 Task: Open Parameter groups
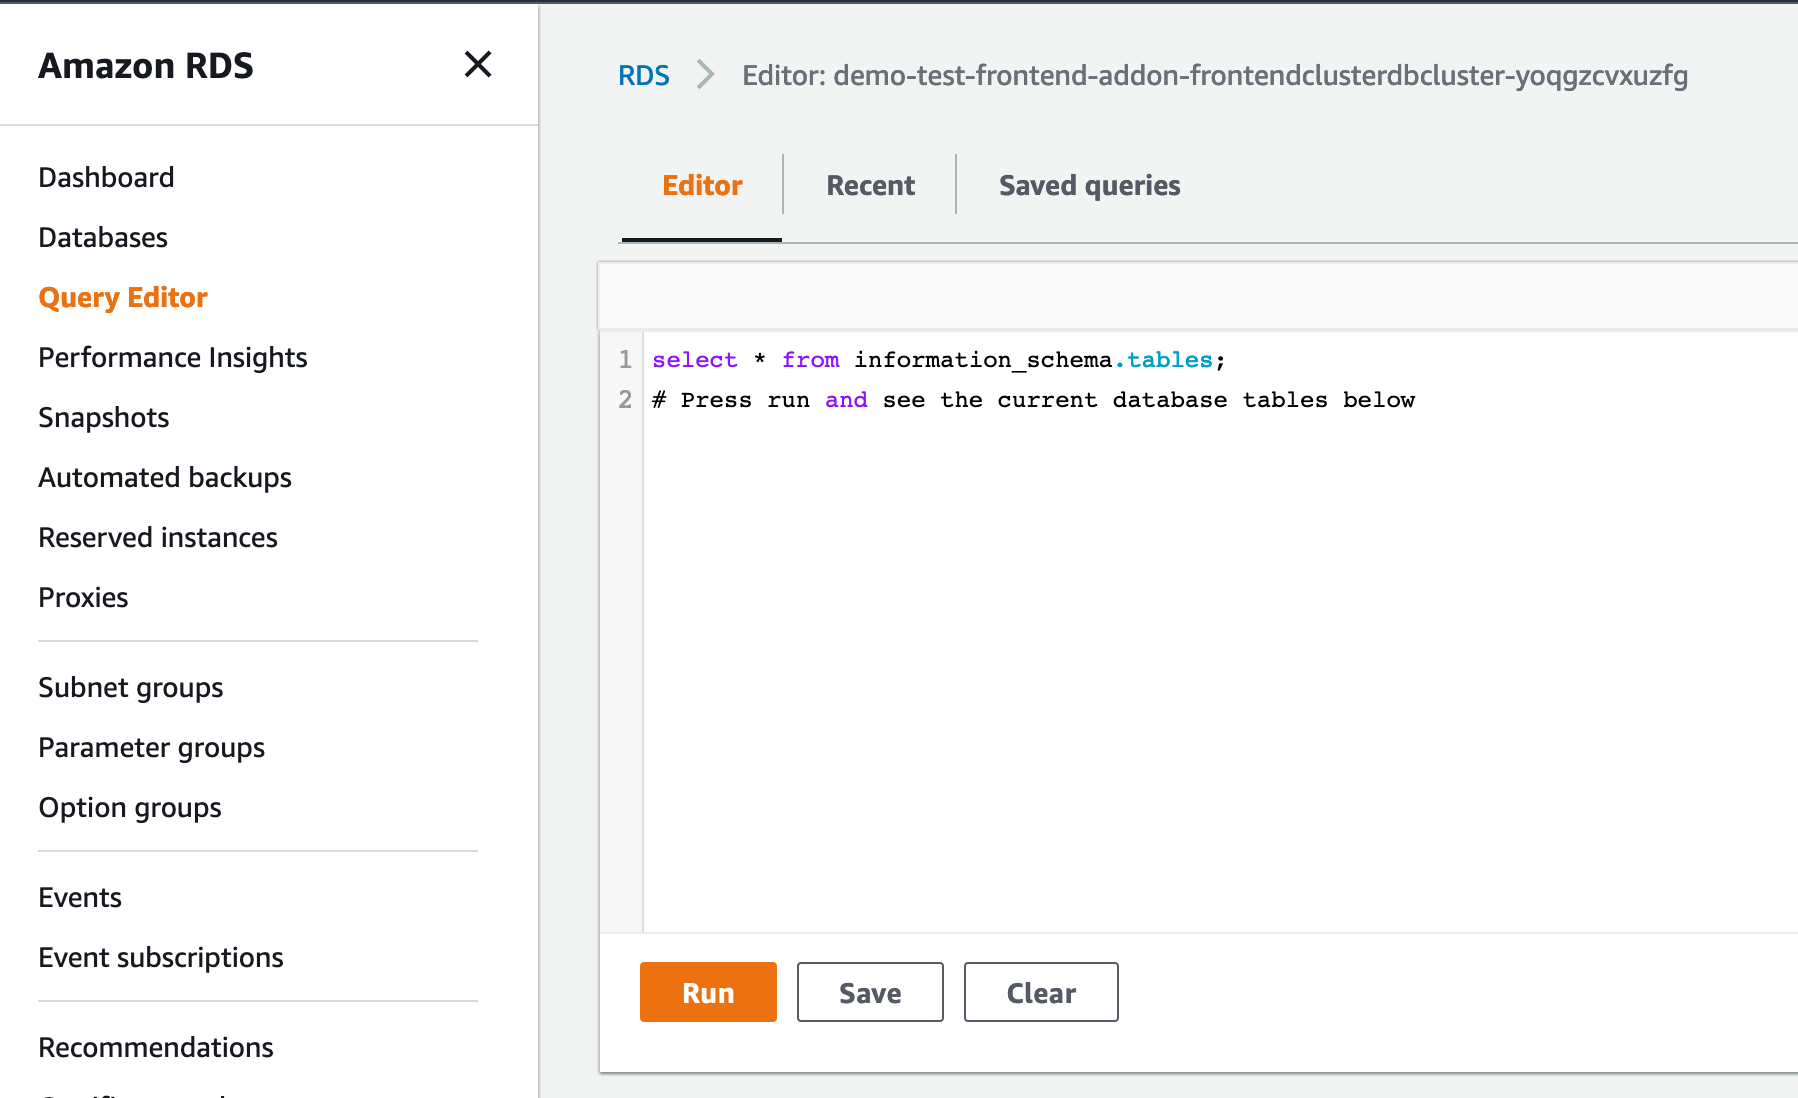[x=152, y=747]
